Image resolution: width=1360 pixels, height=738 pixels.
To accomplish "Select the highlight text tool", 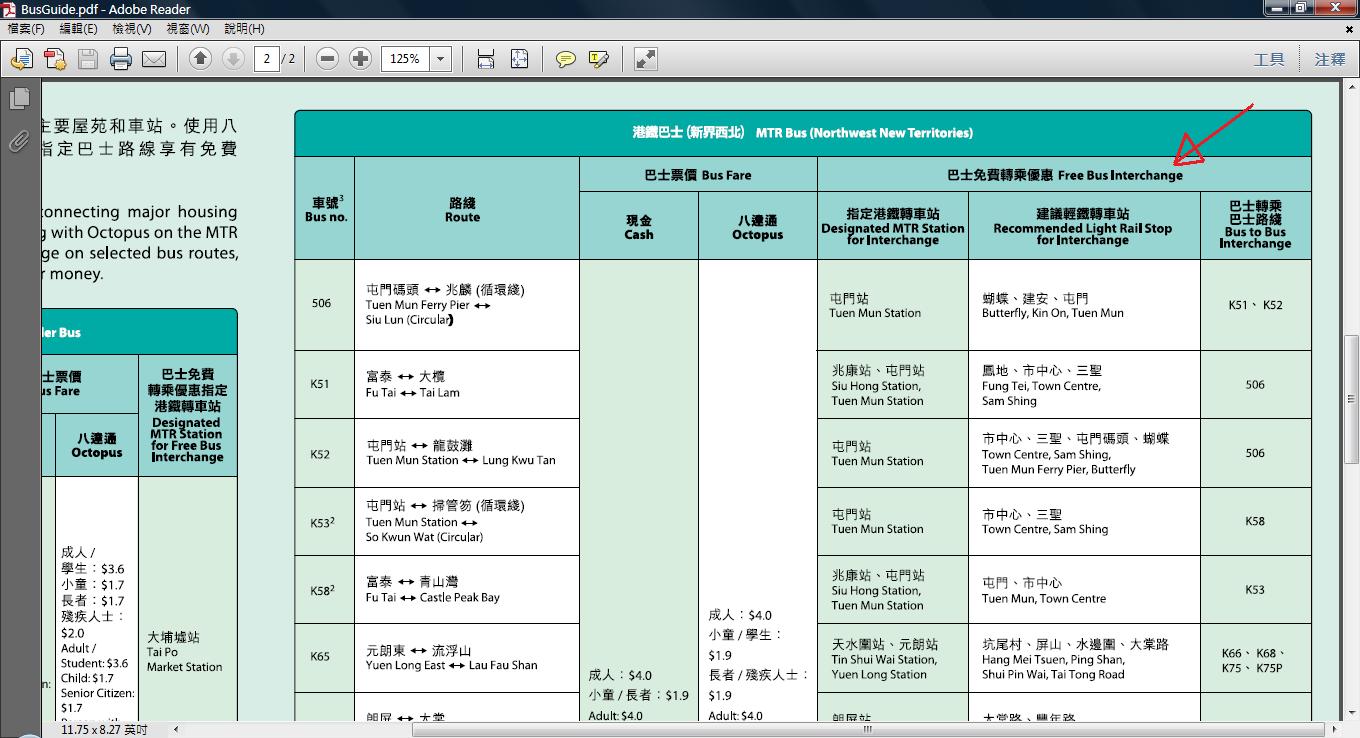I will (x=599, y=59).
